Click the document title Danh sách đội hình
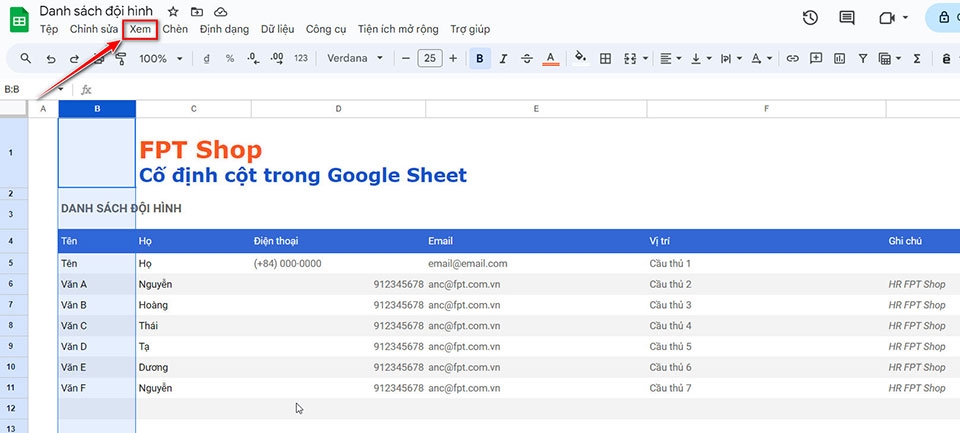The height and width of the screenshot is (433, 960). [96, 11]
